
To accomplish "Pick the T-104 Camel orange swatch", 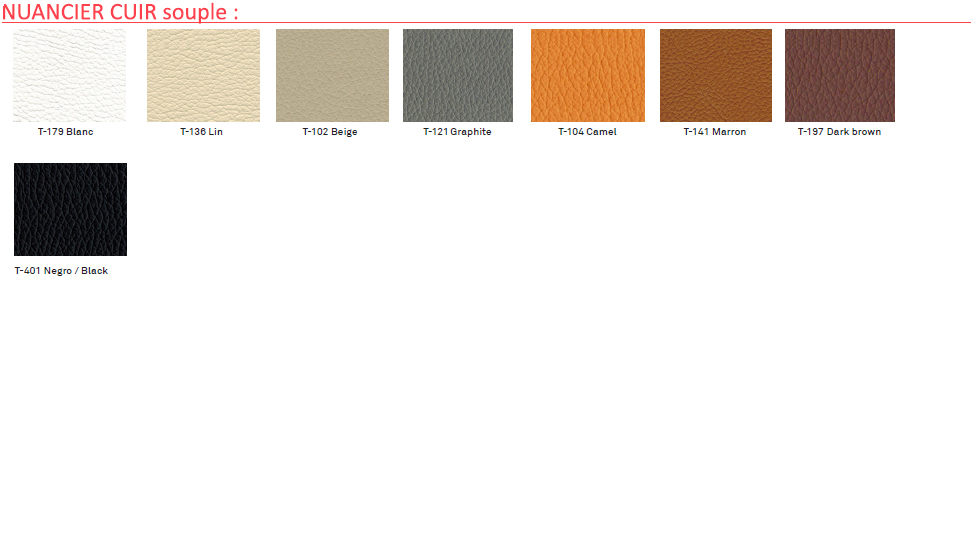I will pos(588,75).
